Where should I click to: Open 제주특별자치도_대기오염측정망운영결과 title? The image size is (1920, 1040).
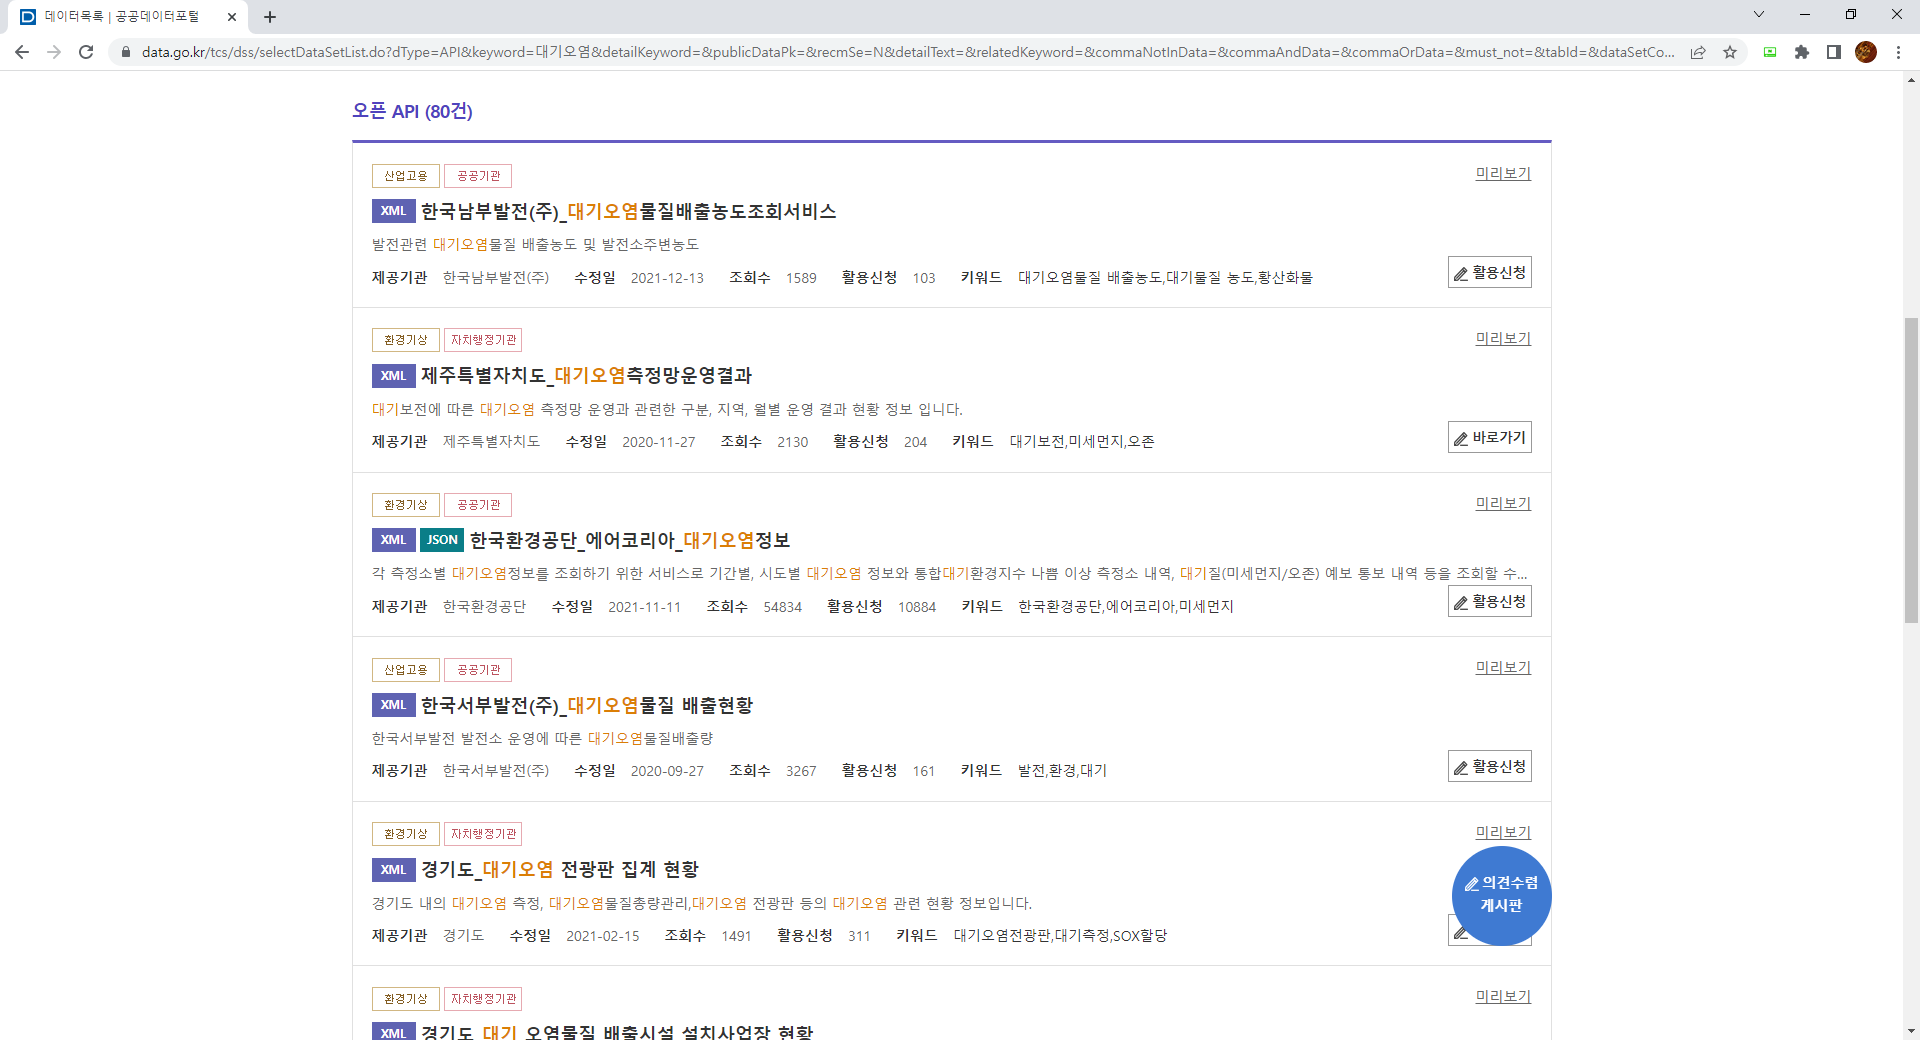pos(586,376)
